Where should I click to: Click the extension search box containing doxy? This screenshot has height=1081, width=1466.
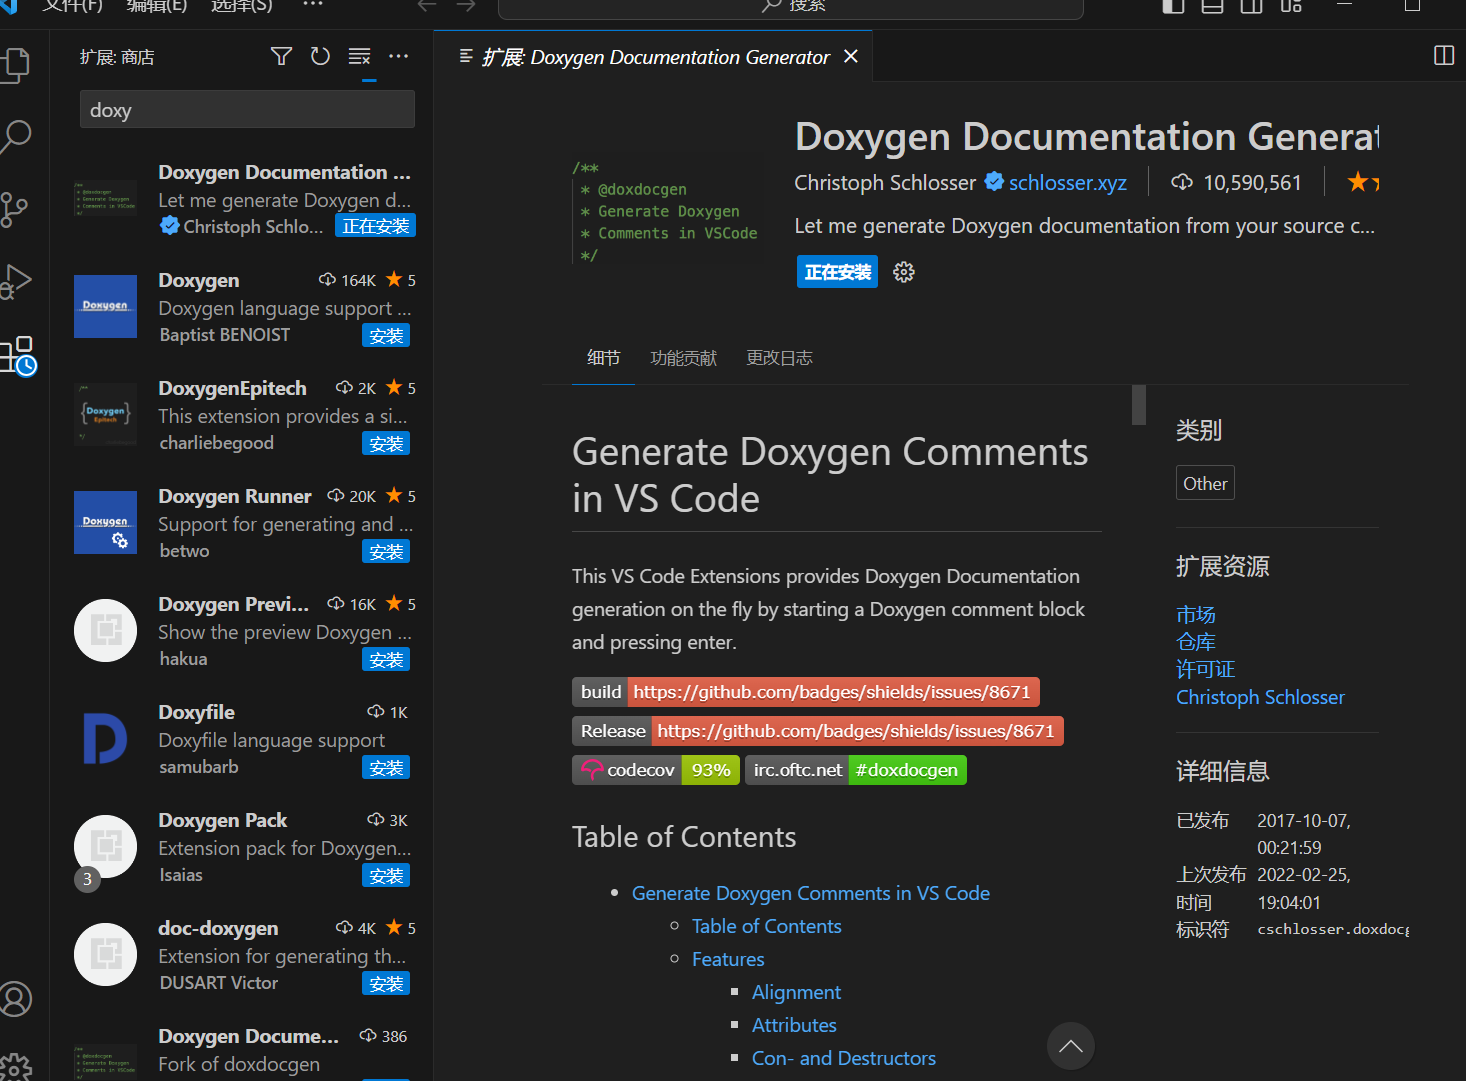pyautogui.click(x=247, y=109)
